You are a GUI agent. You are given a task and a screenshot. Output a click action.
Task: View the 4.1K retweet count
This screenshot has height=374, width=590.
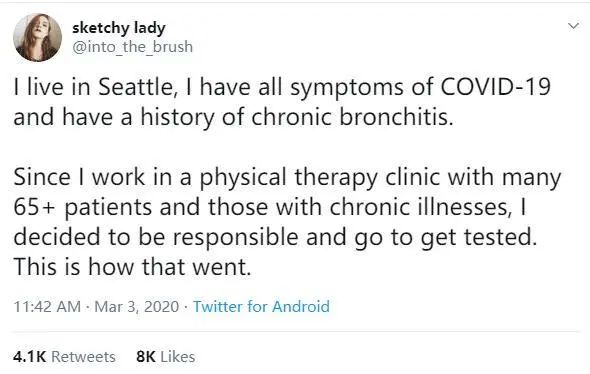click(x=29, y=357)
